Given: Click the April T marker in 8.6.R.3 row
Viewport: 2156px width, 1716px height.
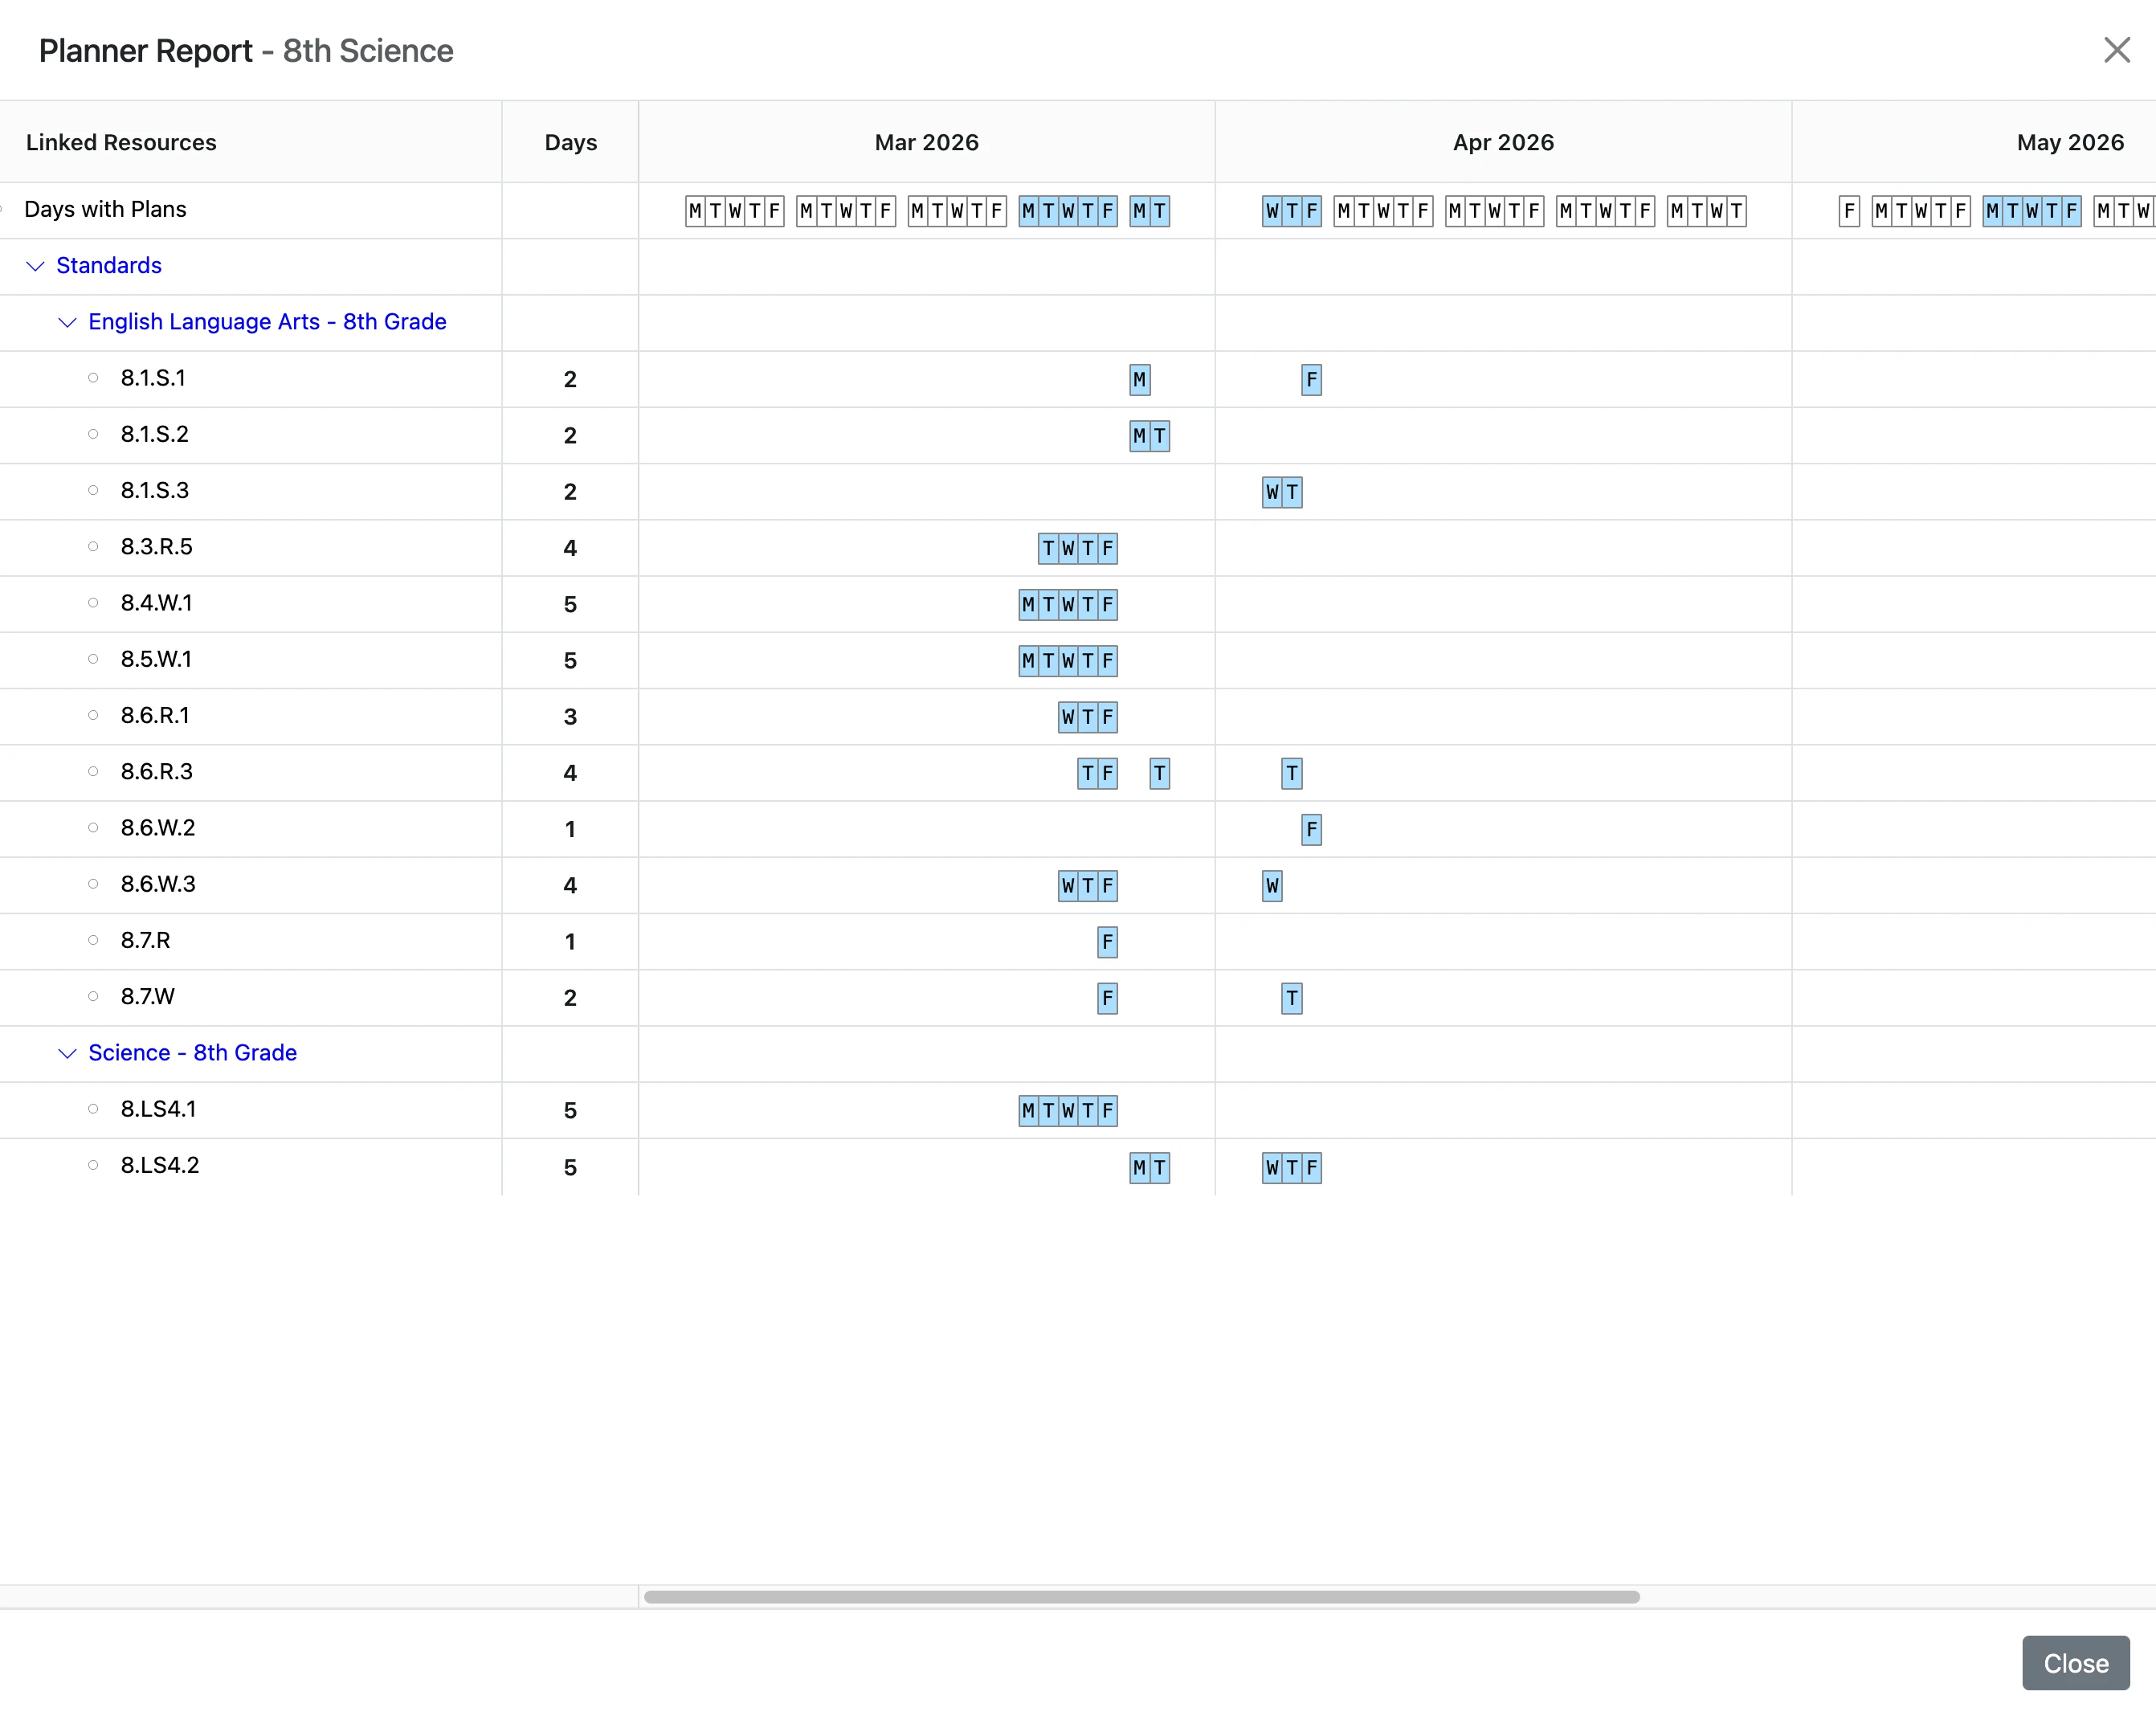Looking at the screenshot, I should [1292, 773].
